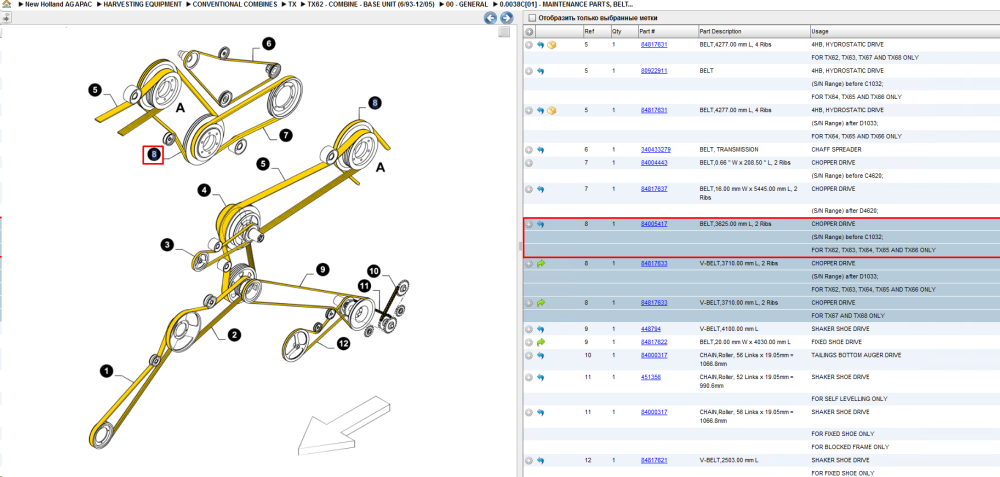
Task: Add part 451356 using its plus icon
Action: pos(529,378)
